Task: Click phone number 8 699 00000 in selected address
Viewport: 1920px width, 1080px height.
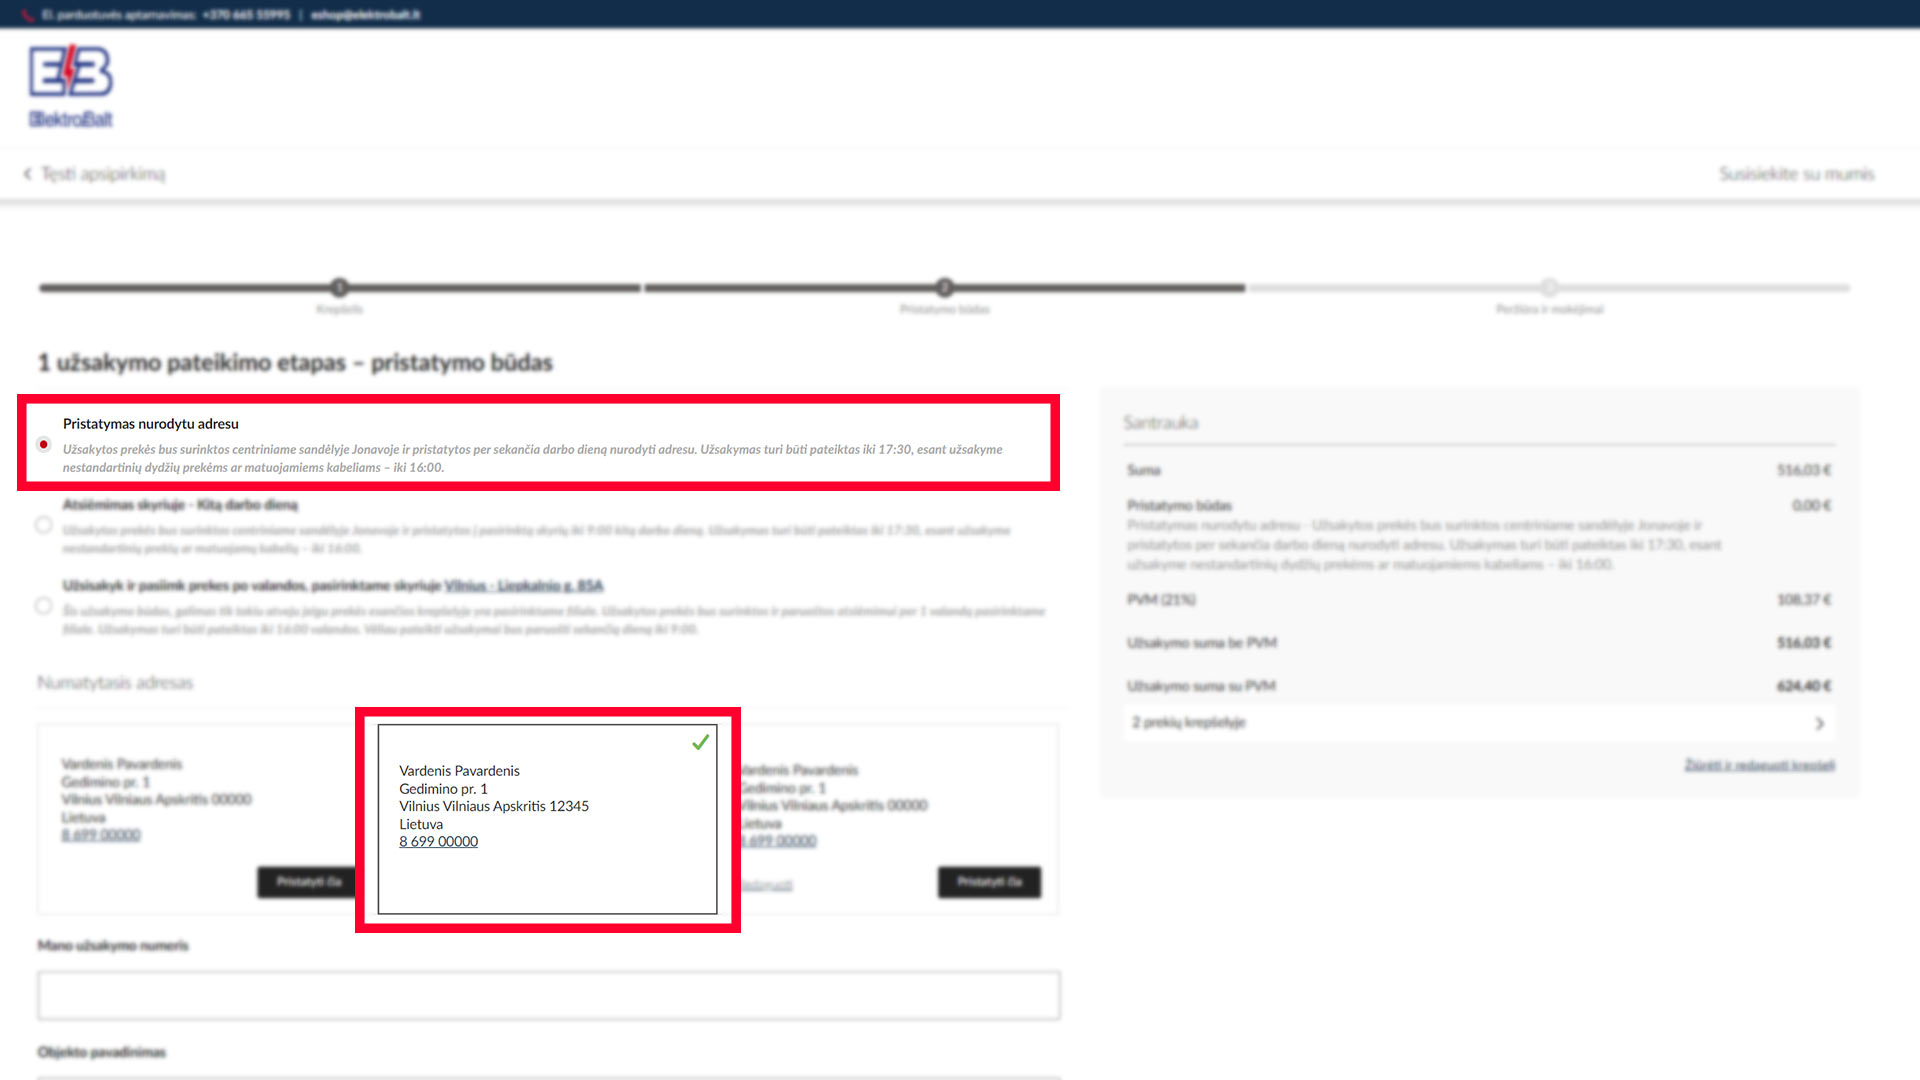Action: tap(438, 842)
